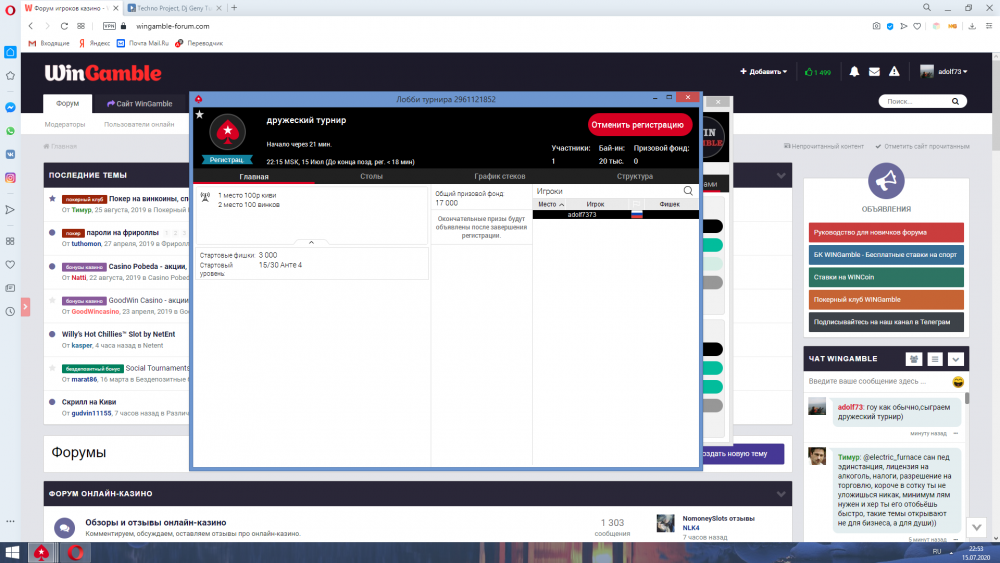Open Instagram in Opera sidebar
The height and width of the screenshot is (563, 1000).
[10, 177]
